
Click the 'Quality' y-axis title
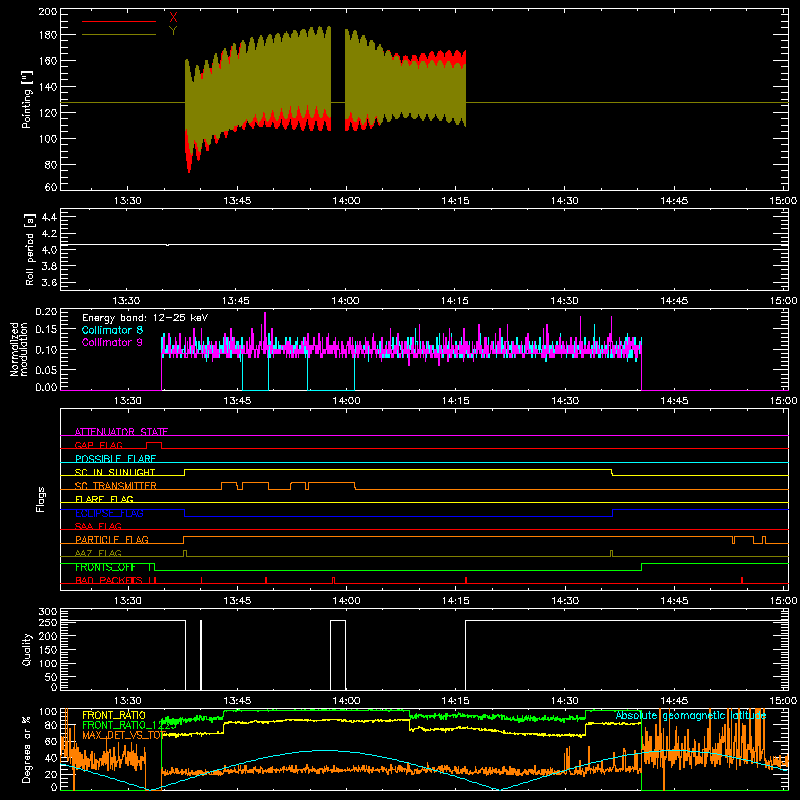point(27,649)
